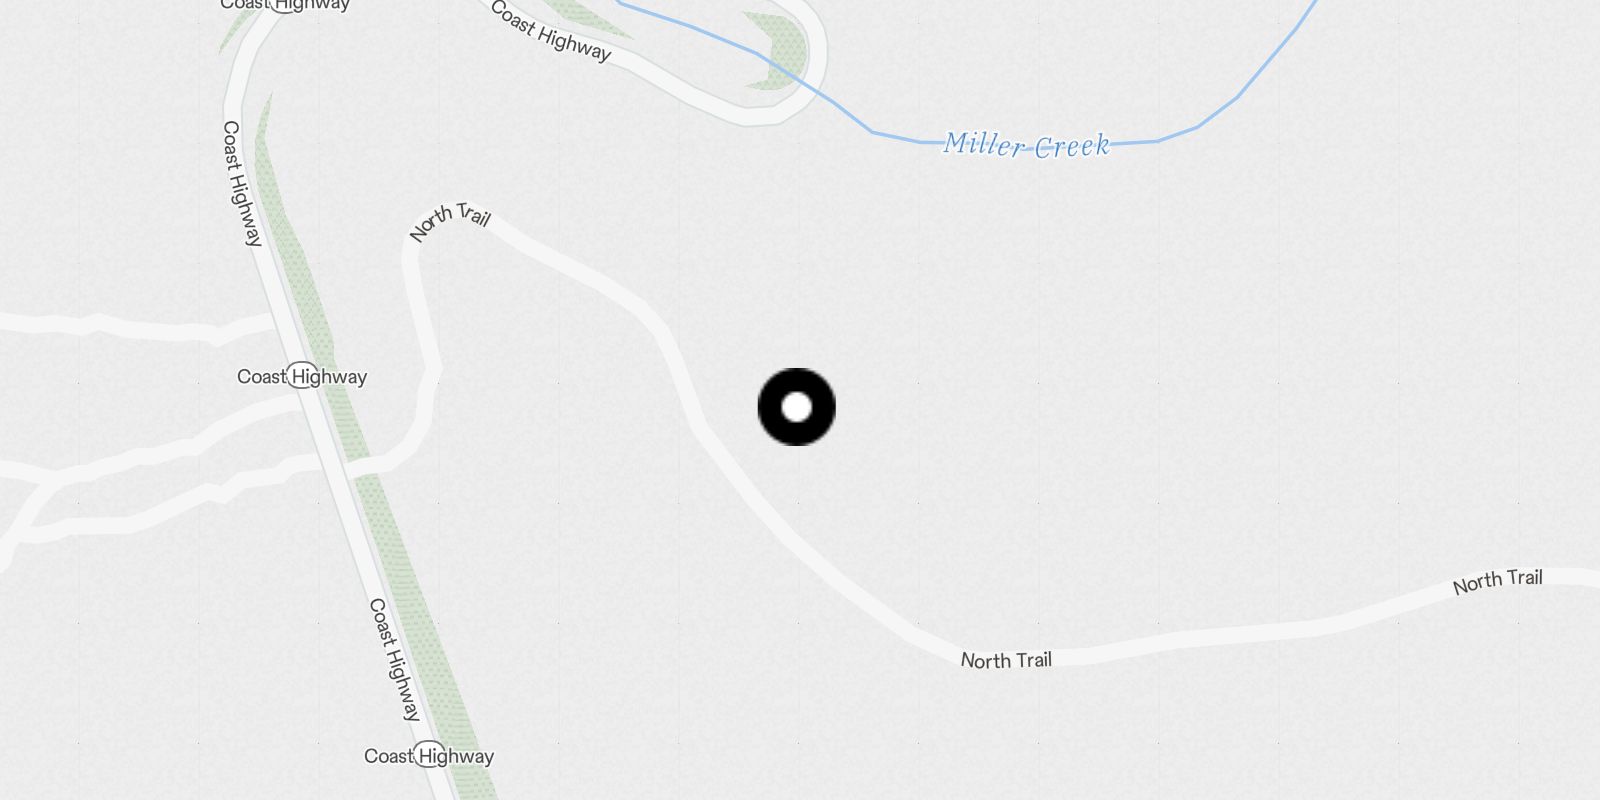Click the southernmost Coast Highway route shield
This screenshot has width=1600, height=800.
(429, 756)
